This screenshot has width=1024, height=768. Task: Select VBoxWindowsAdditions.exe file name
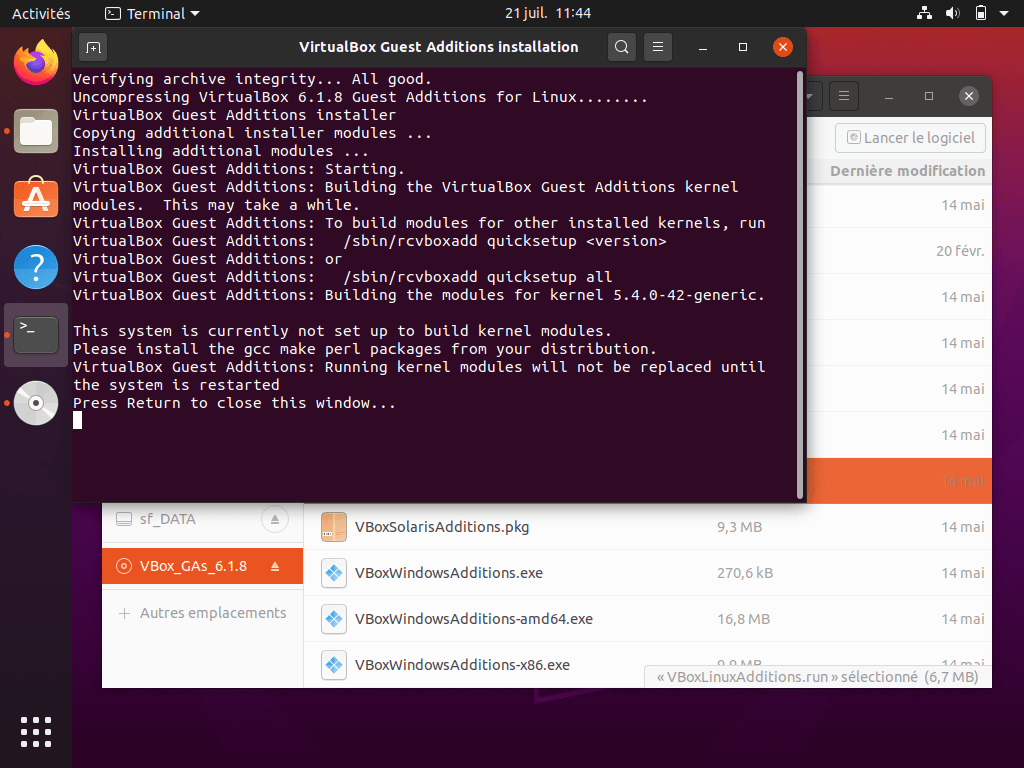click(x=449, y=573)
